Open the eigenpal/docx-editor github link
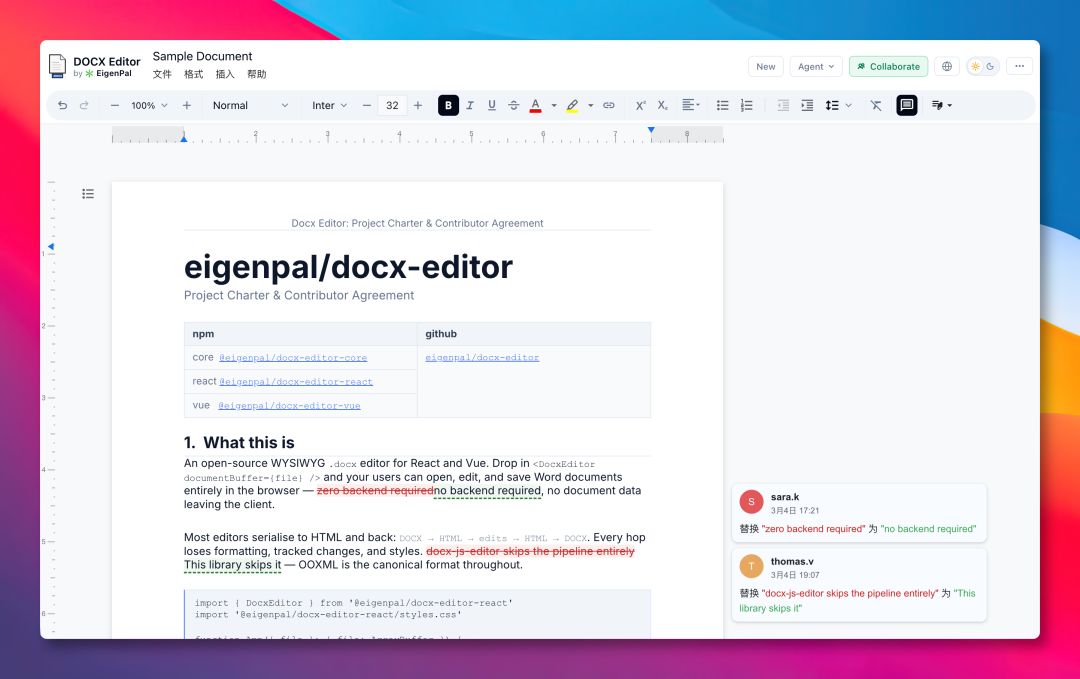The image size is (1080, 679). 482,358
